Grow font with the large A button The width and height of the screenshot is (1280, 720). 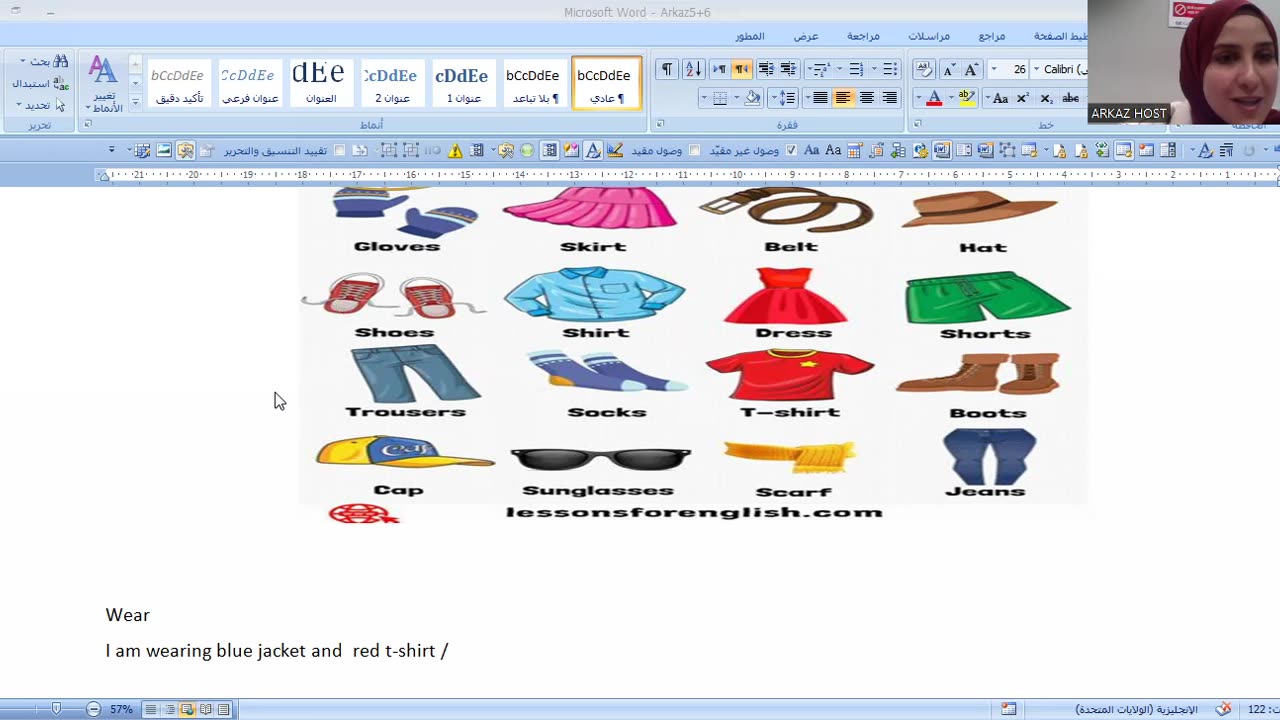(x=971, y=69)
